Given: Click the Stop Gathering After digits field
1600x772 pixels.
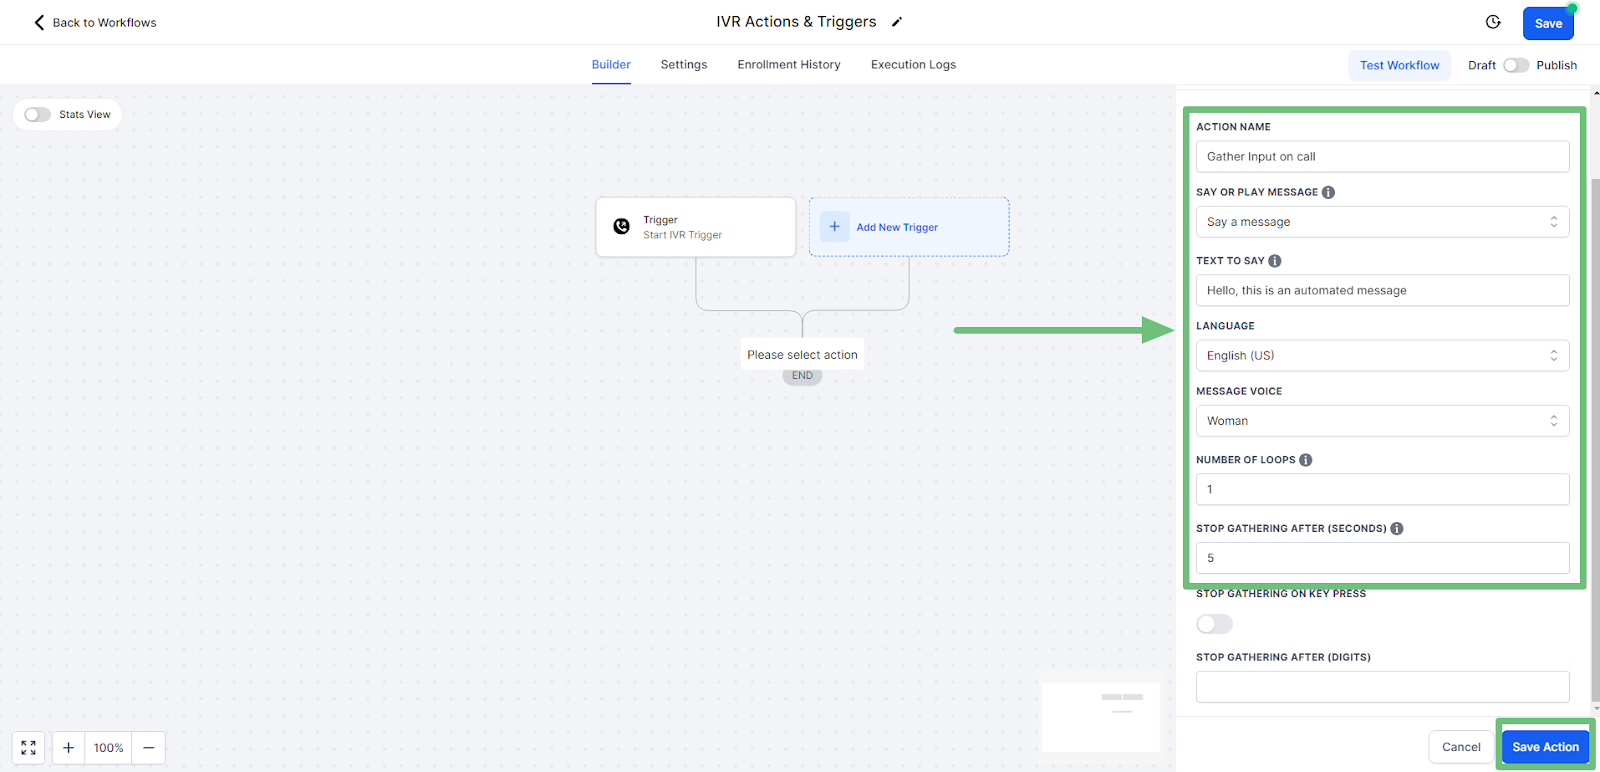Looking at the screenshot, I should tap(1382, 687).
